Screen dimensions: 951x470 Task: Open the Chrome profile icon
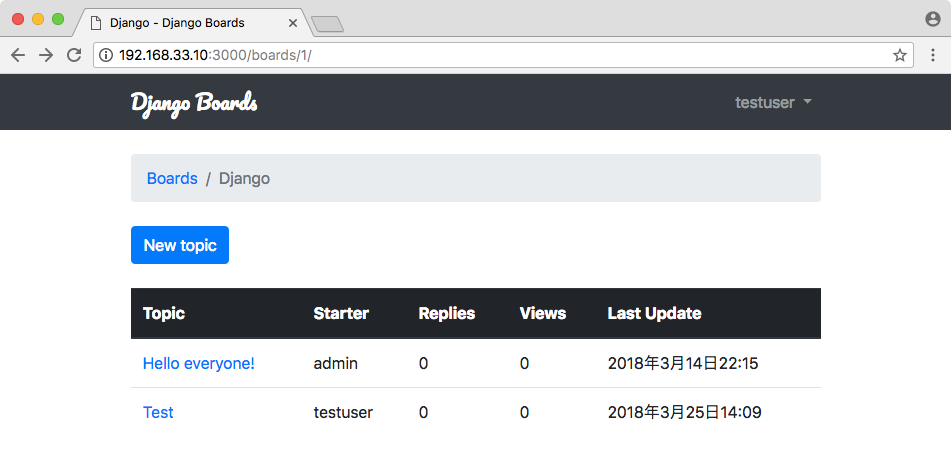point(933,19)
